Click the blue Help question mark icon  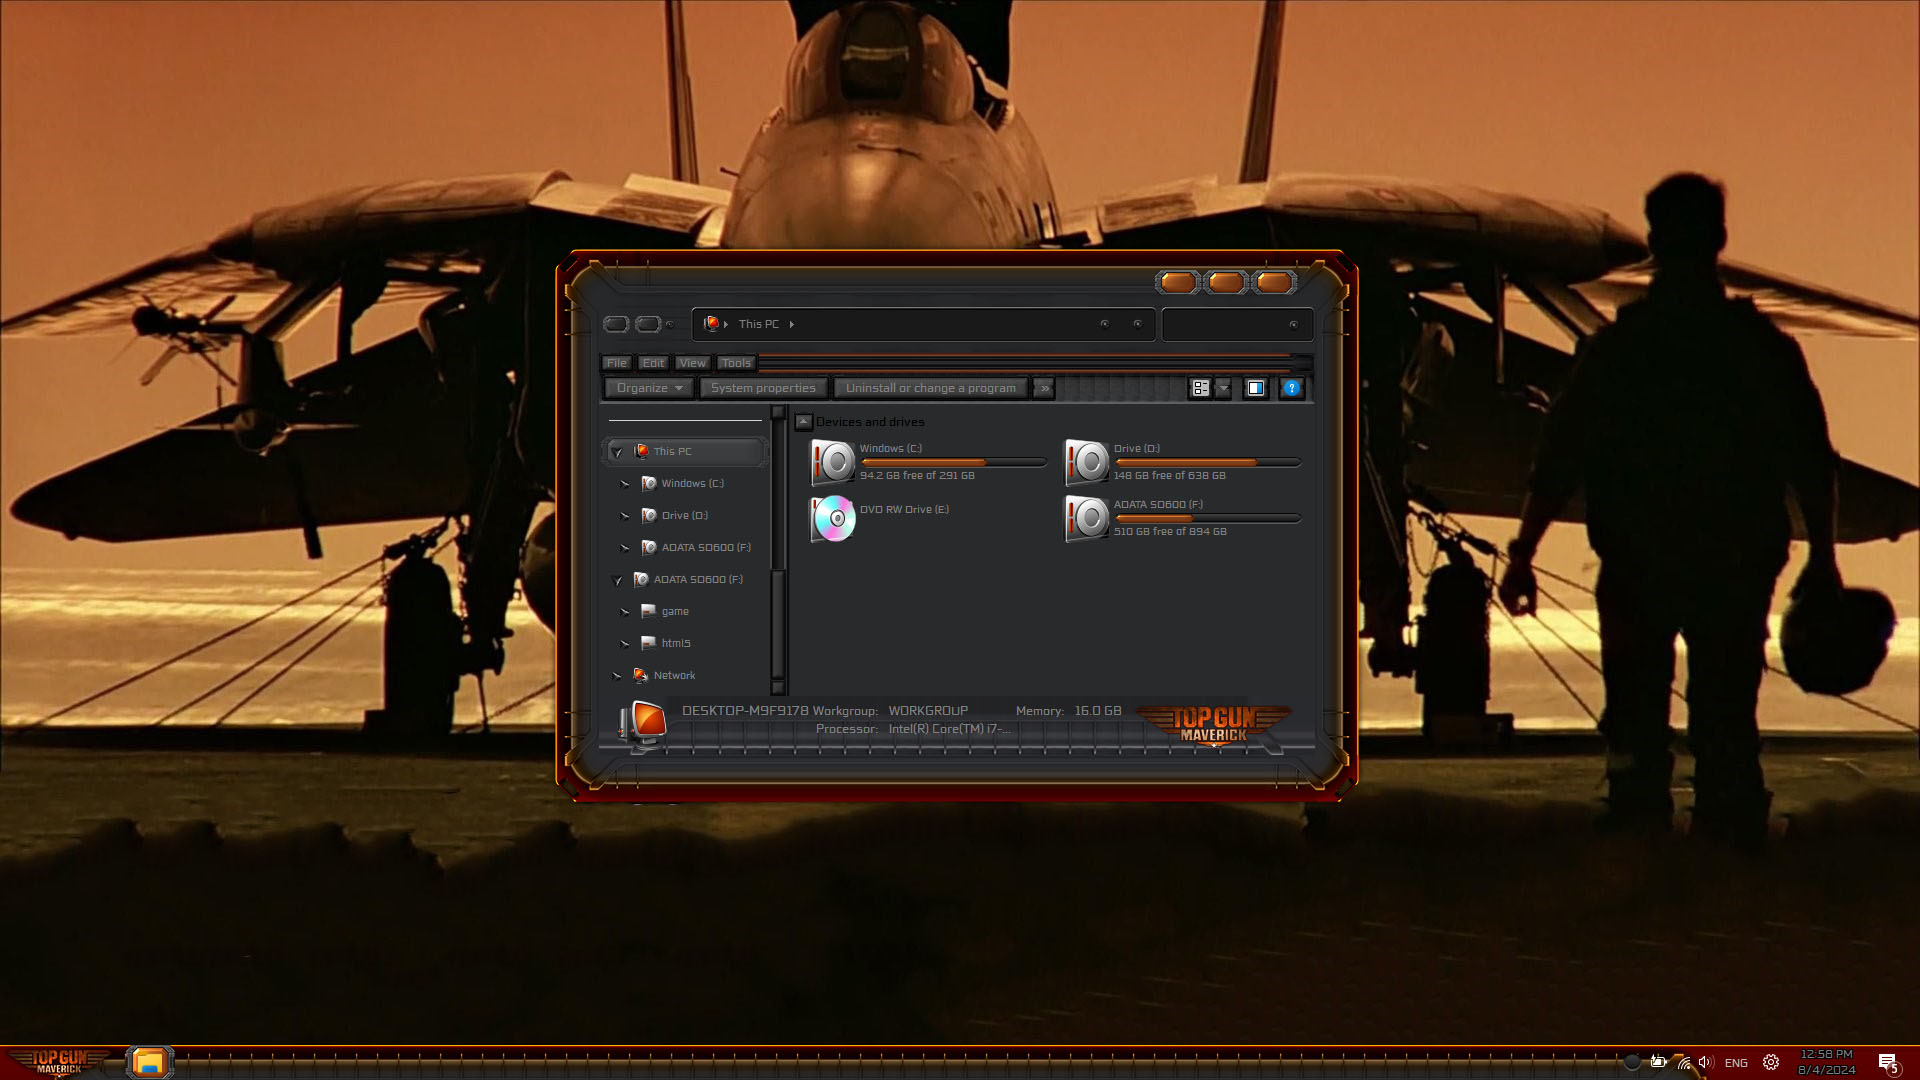[x=1291, y=388]
